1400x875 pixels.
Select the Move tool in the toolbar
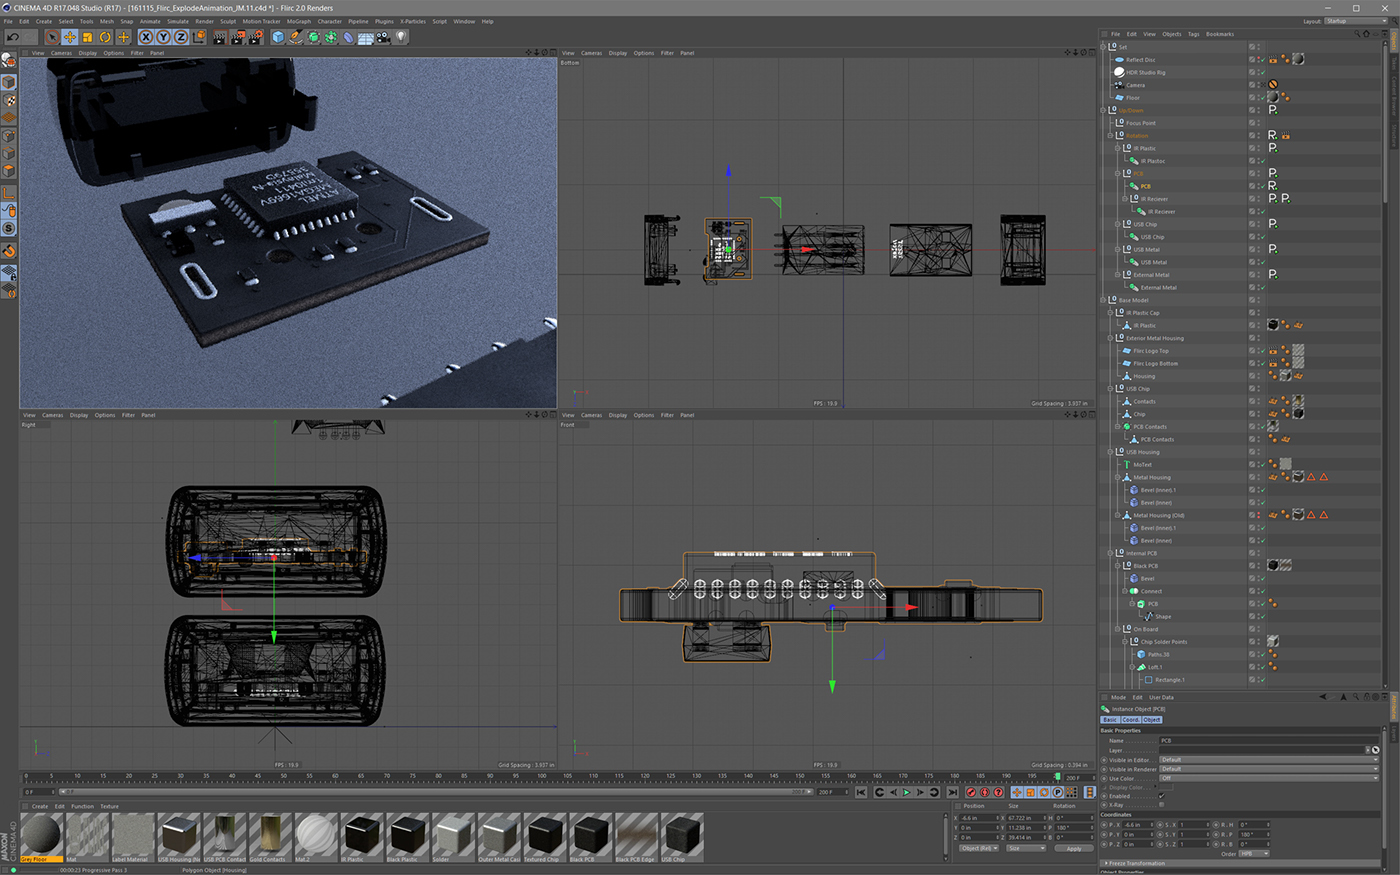pos(69,37)
